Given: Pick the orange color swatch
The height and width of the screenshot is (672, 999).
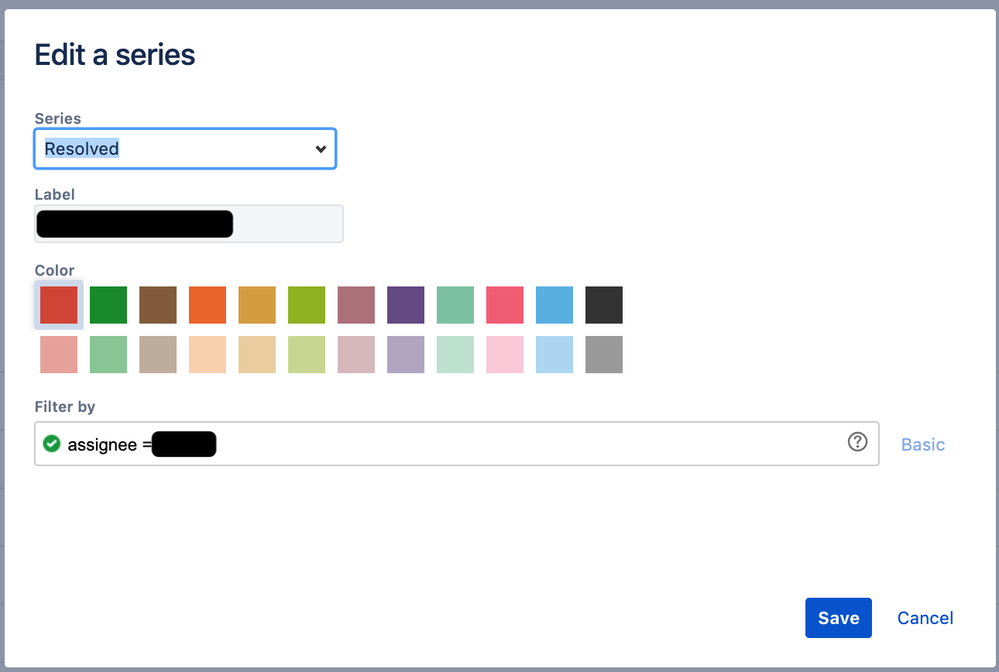Looking at the screenshot, I should (207, 305).
